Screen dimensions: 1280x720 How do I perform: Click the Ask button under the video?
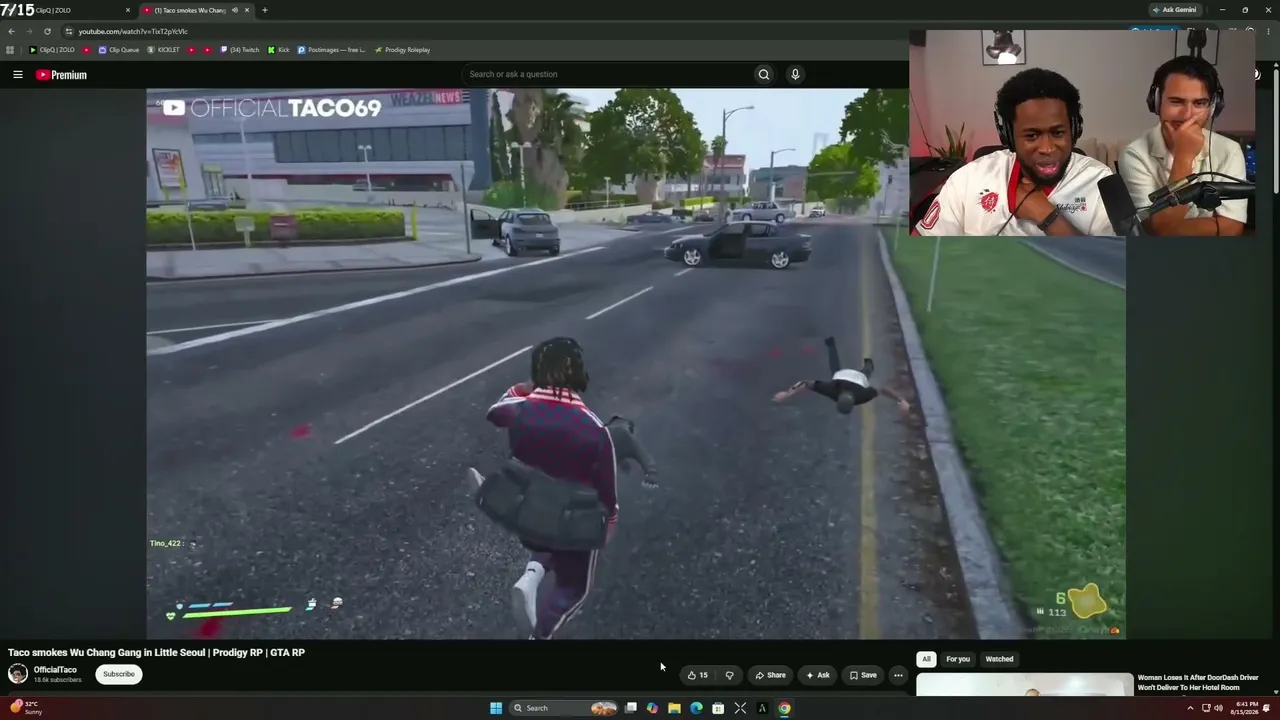click(818, 675)
